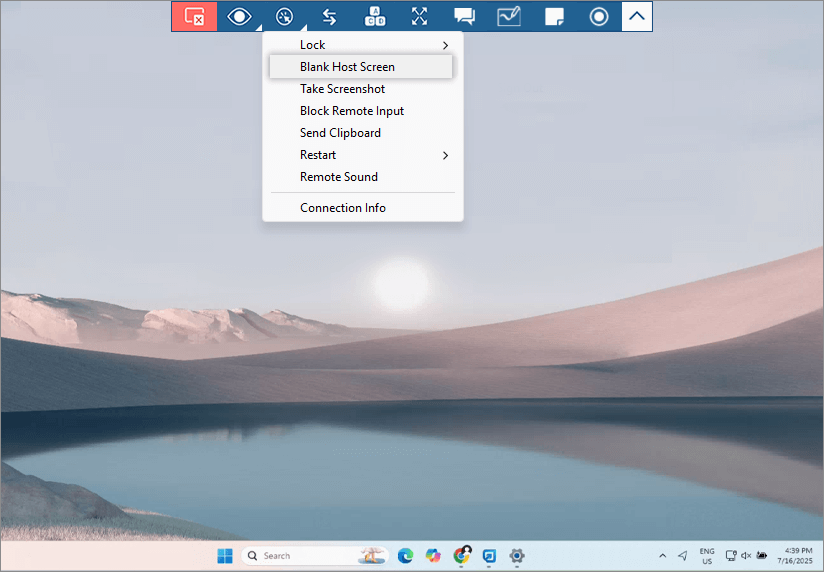Select Blank Host Screen from menu
This screenshot has height=572, width=824.
pyautogui.click(x=347, y=67)
